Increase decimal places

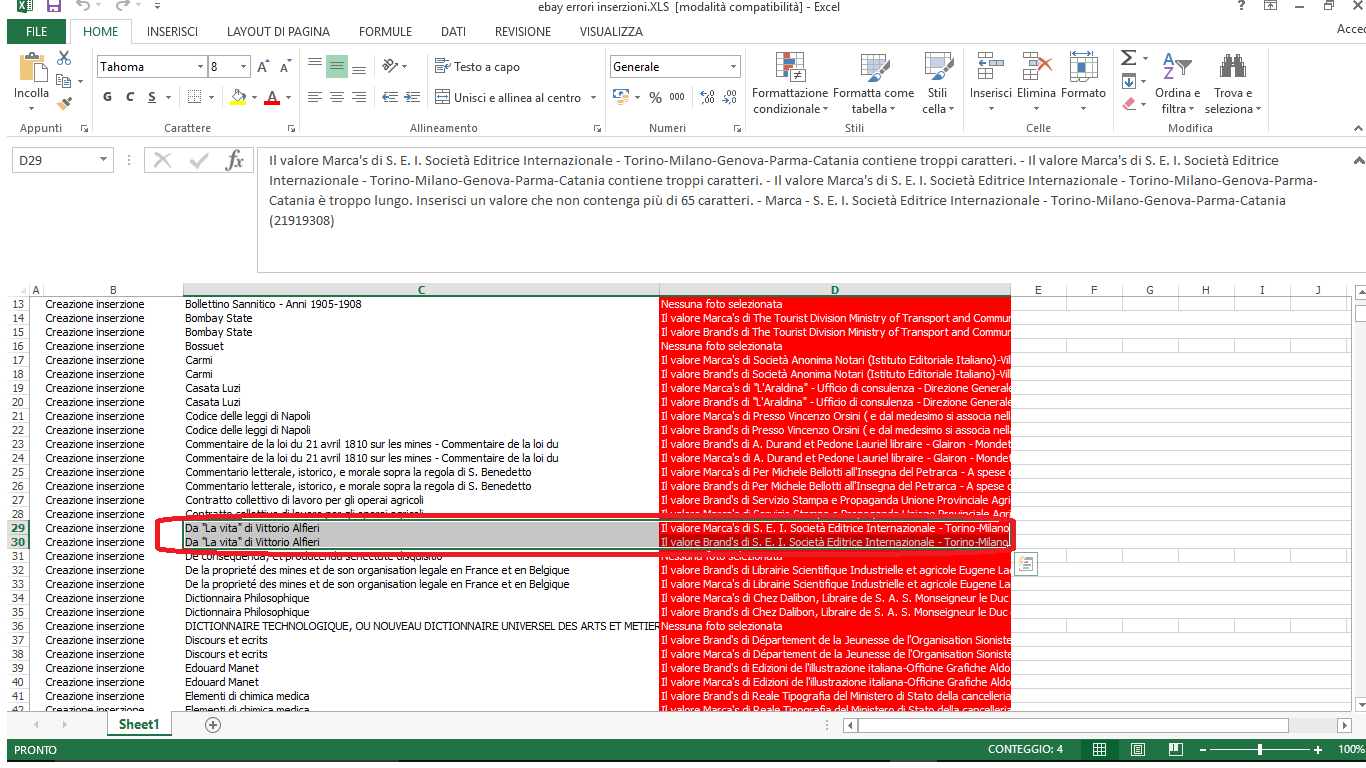point(707,97)
